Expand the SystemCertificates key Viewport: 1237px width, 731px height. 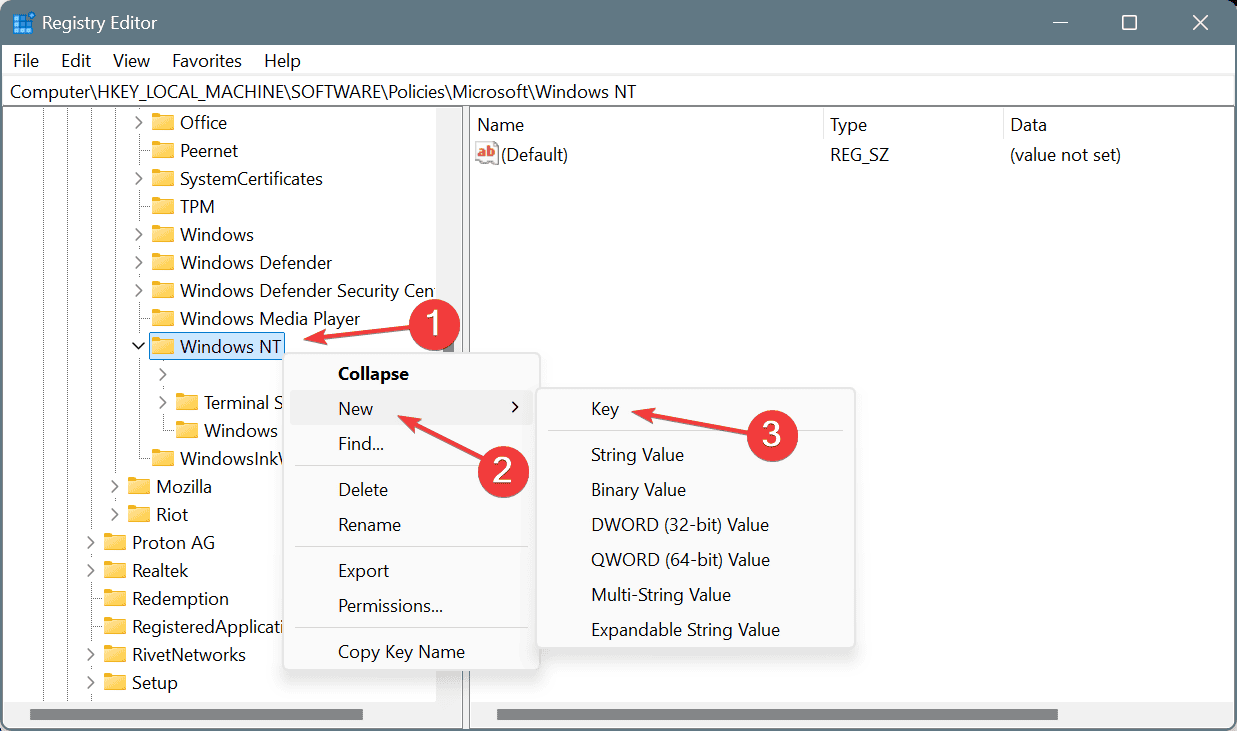pyautogui.click(x=138, y=178)
